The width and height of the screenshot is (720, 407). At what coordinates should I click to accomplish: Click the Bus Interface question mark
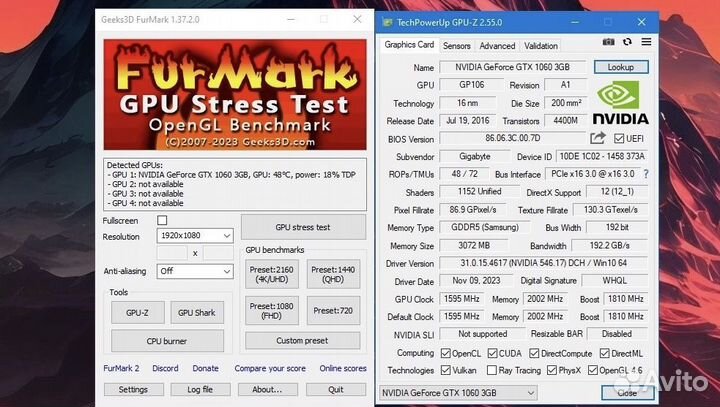646,174
